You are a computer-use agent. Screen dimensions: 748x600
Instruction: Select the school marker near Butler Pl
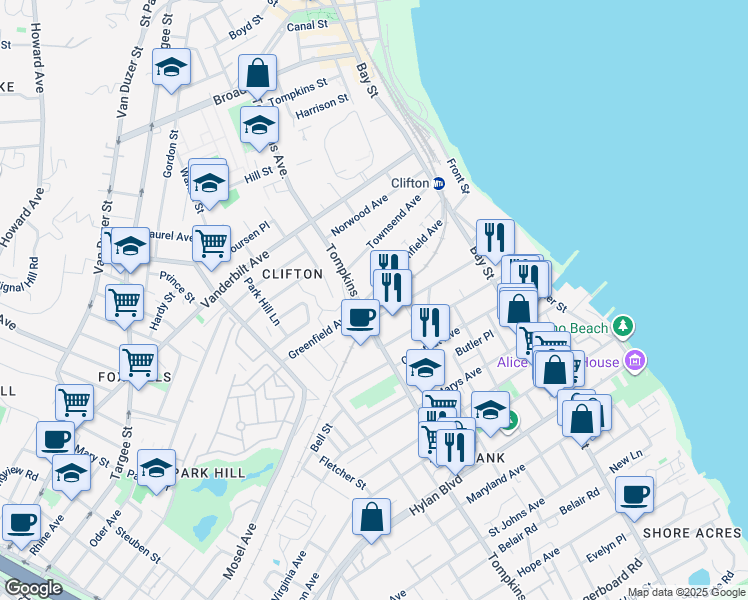pyautogui.click(x=425, y=367)
